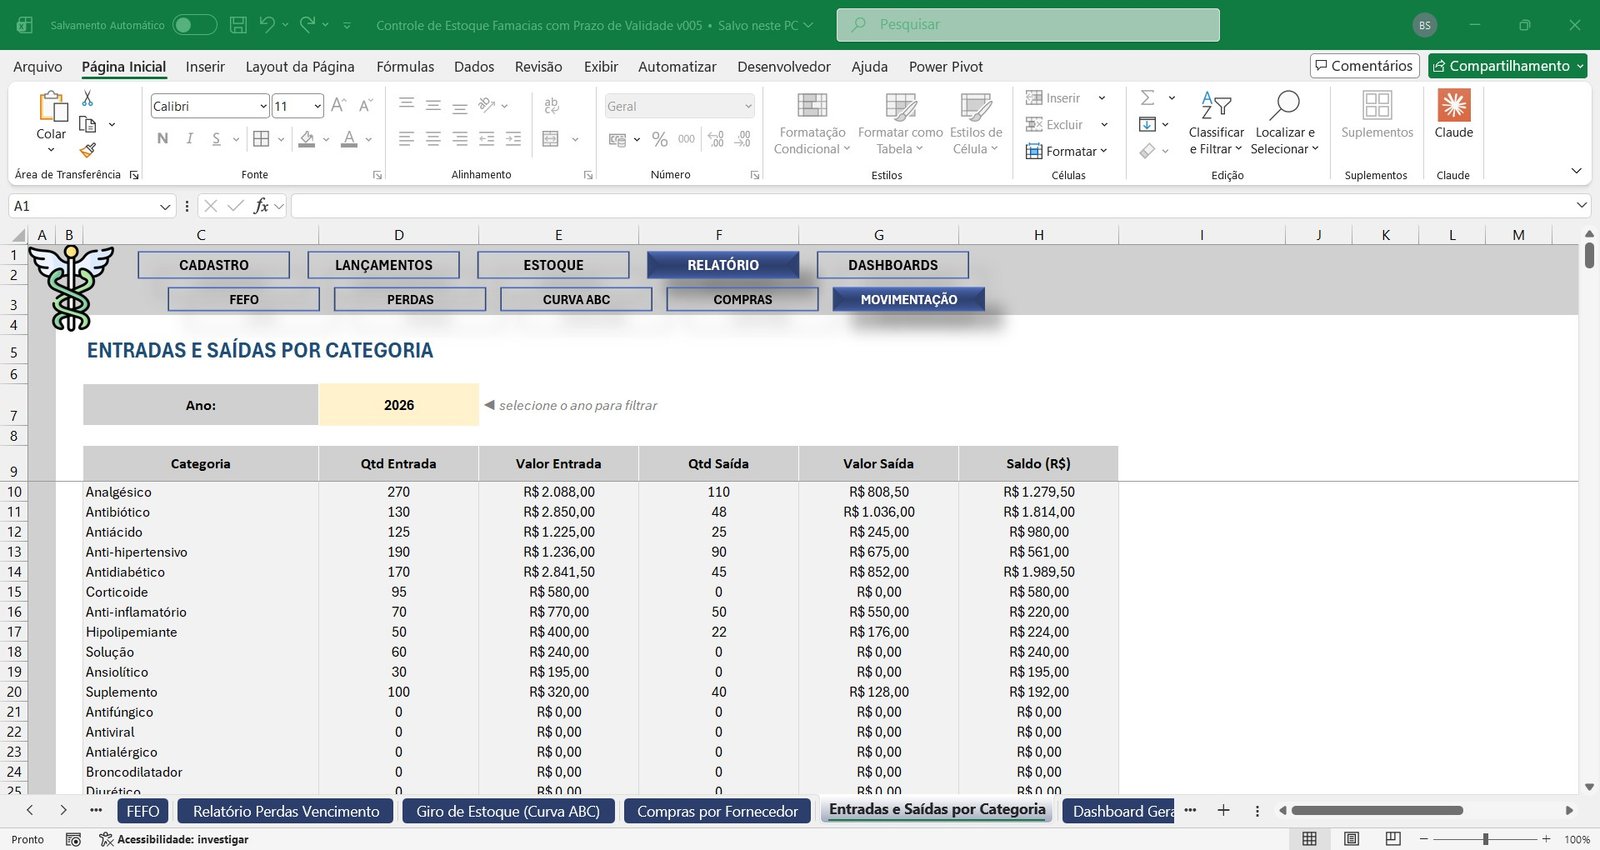The image size is (1600, 850).
Task: Click the Cut scissors icon
Action: (x=88, y=98)
